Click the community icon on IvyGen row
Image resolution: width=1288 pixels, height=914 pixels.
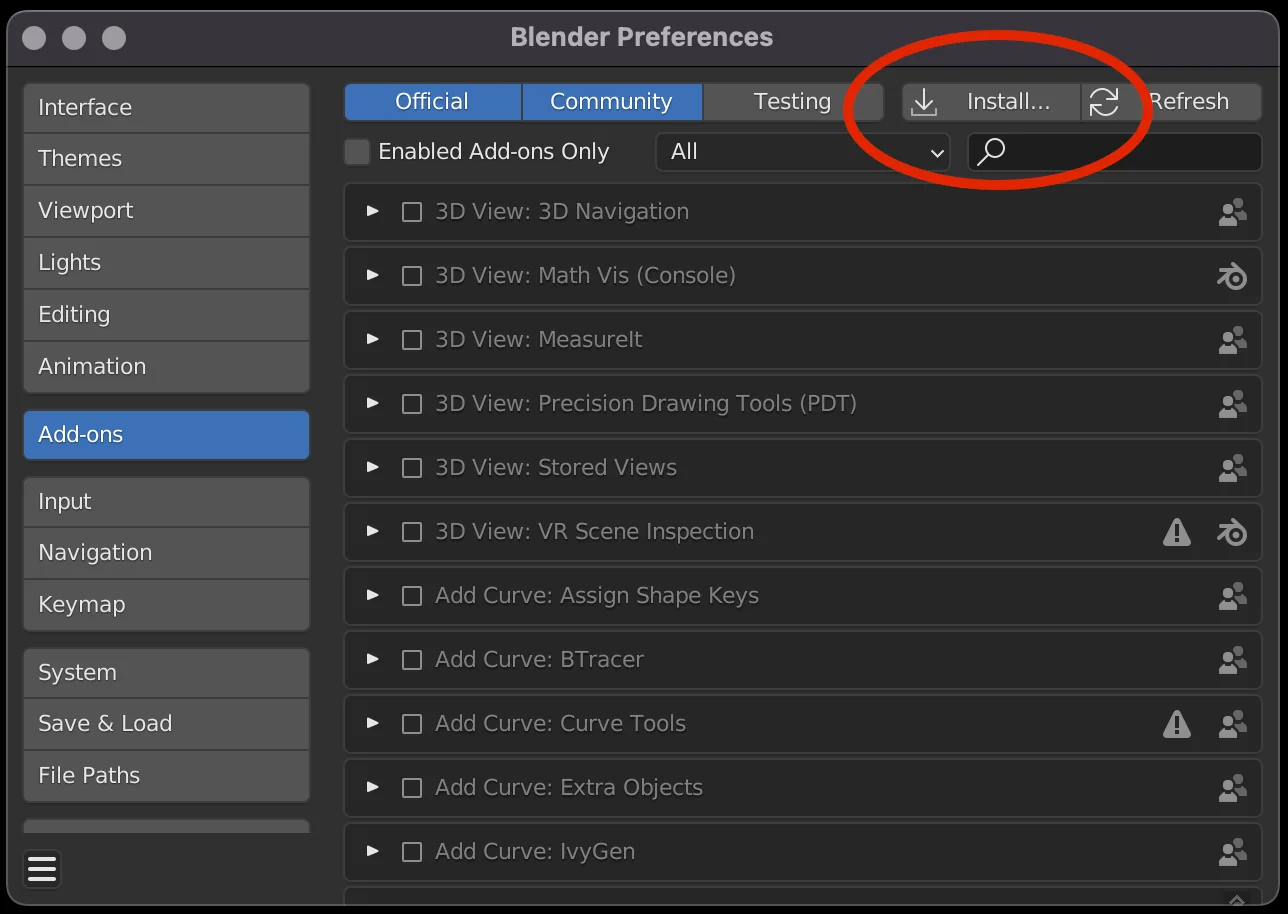1232,852
